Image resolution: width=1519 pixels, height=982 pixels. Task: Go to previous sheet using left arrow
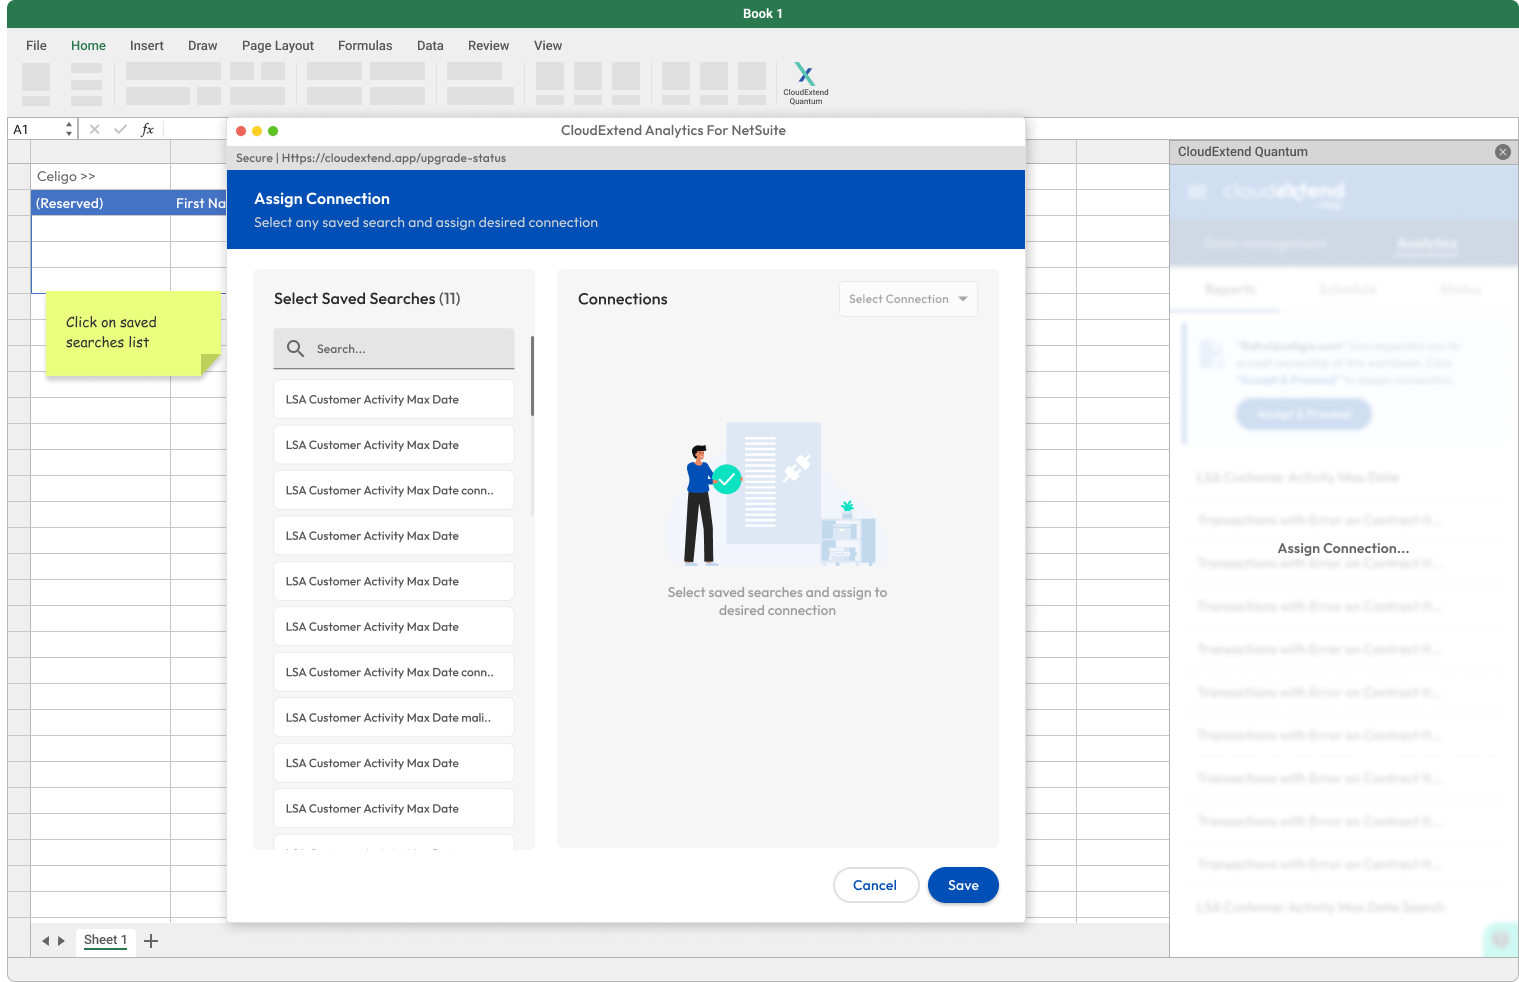pos(45,941)
